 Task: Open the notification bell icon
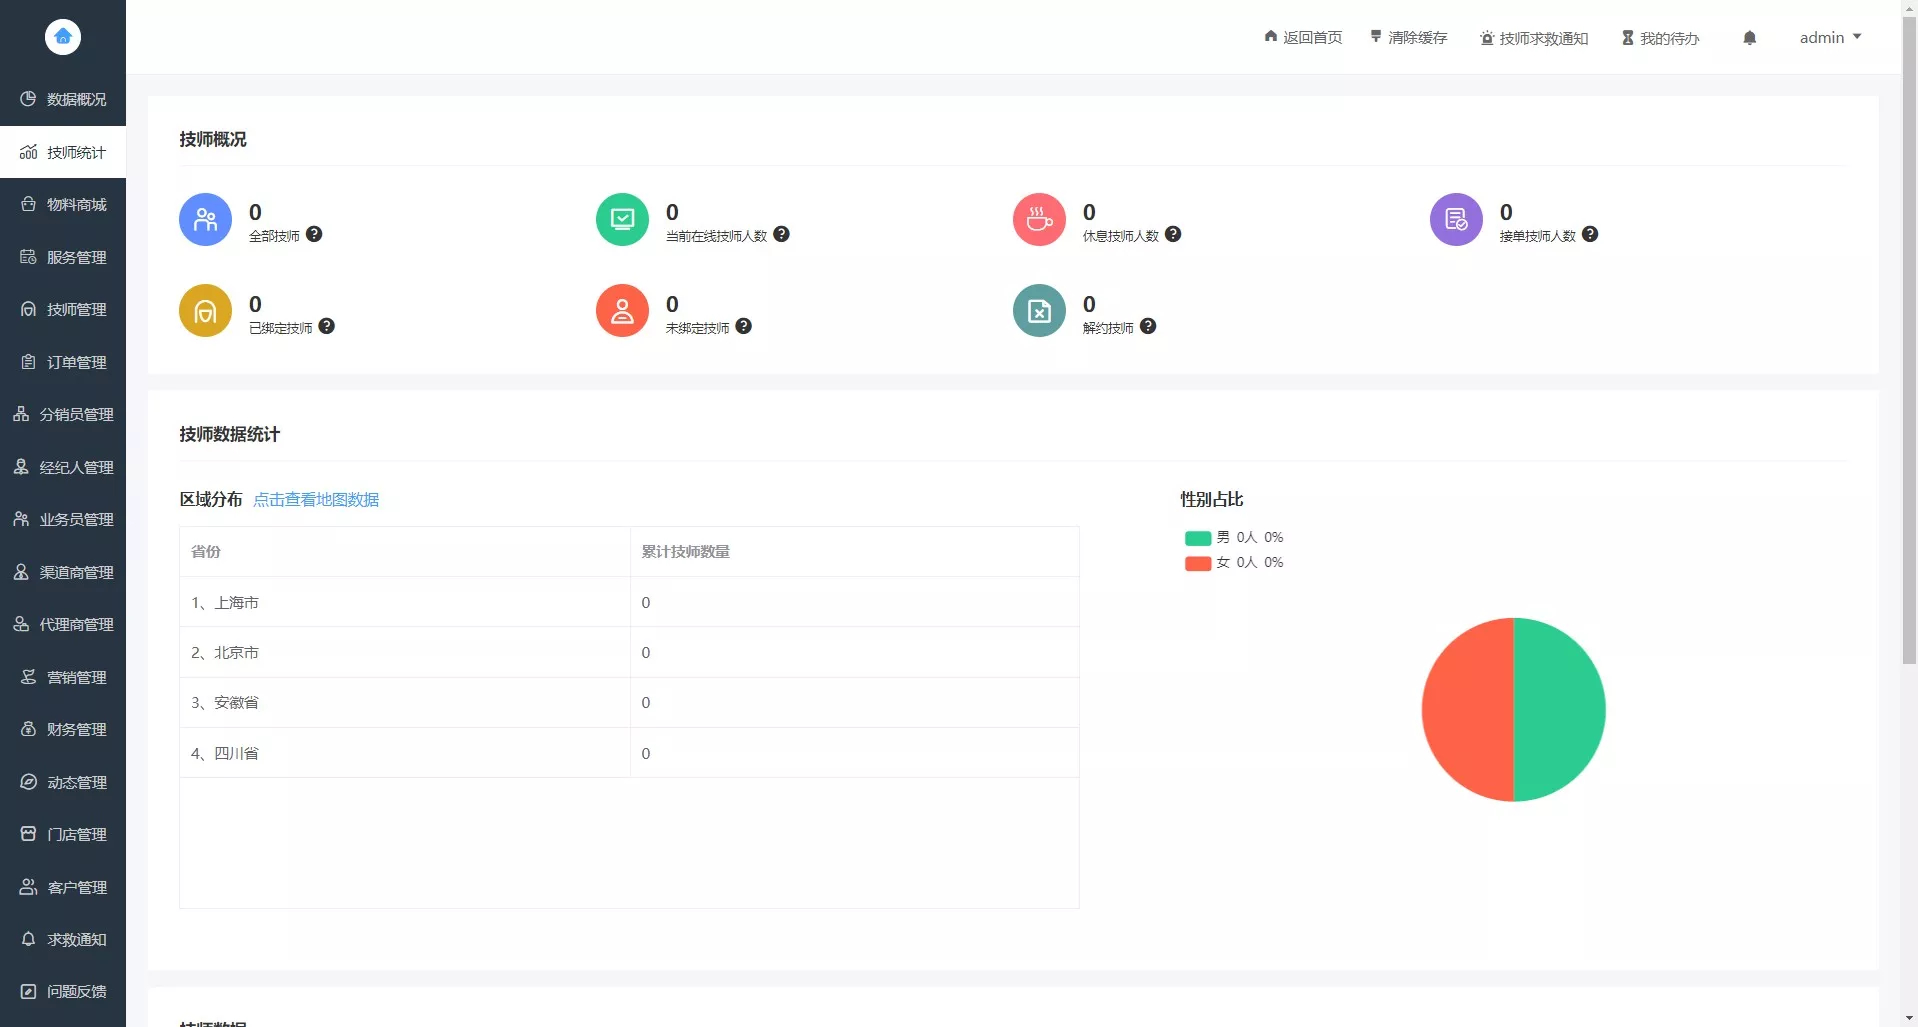pos(1749,38)
